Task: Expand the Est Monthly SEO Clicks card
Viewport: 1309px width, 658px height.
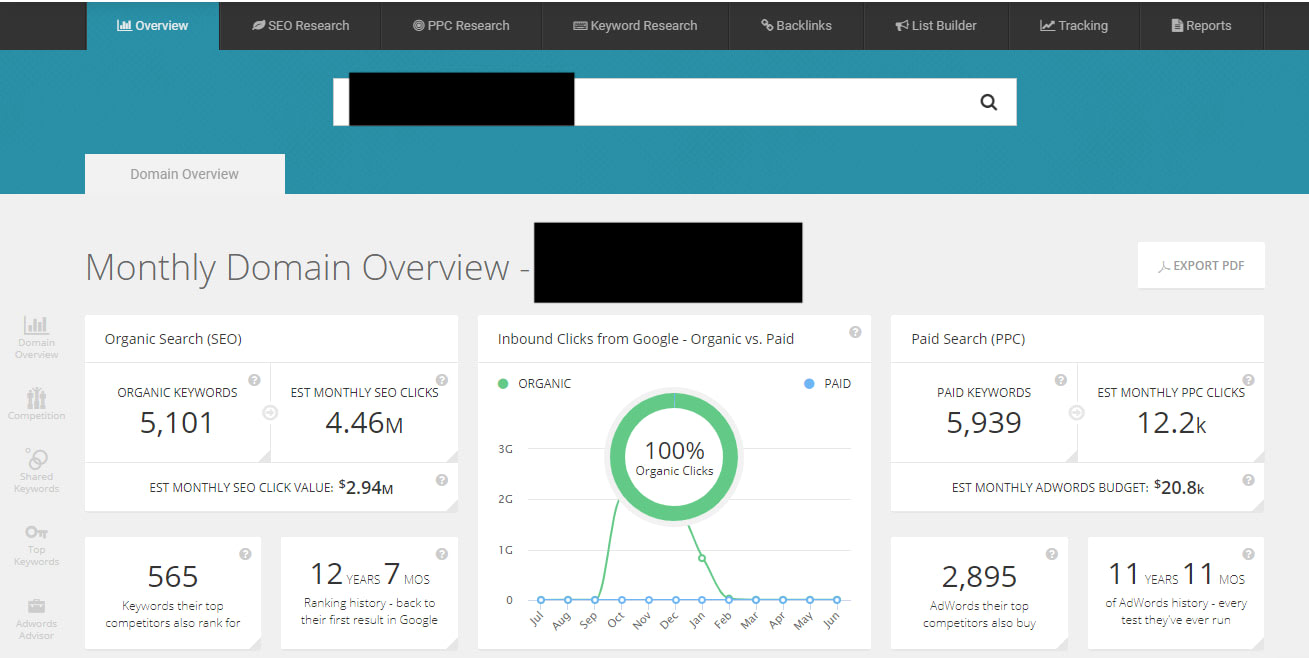Action: tap(451, 456)
